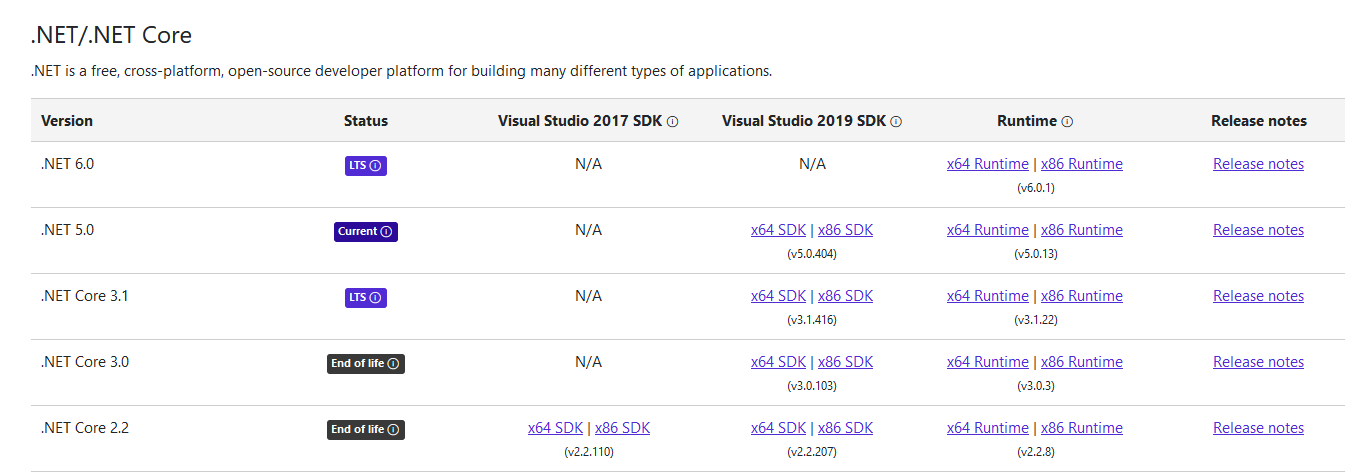Open Release notes for .NET 5.0

[x=1258, y=230]
